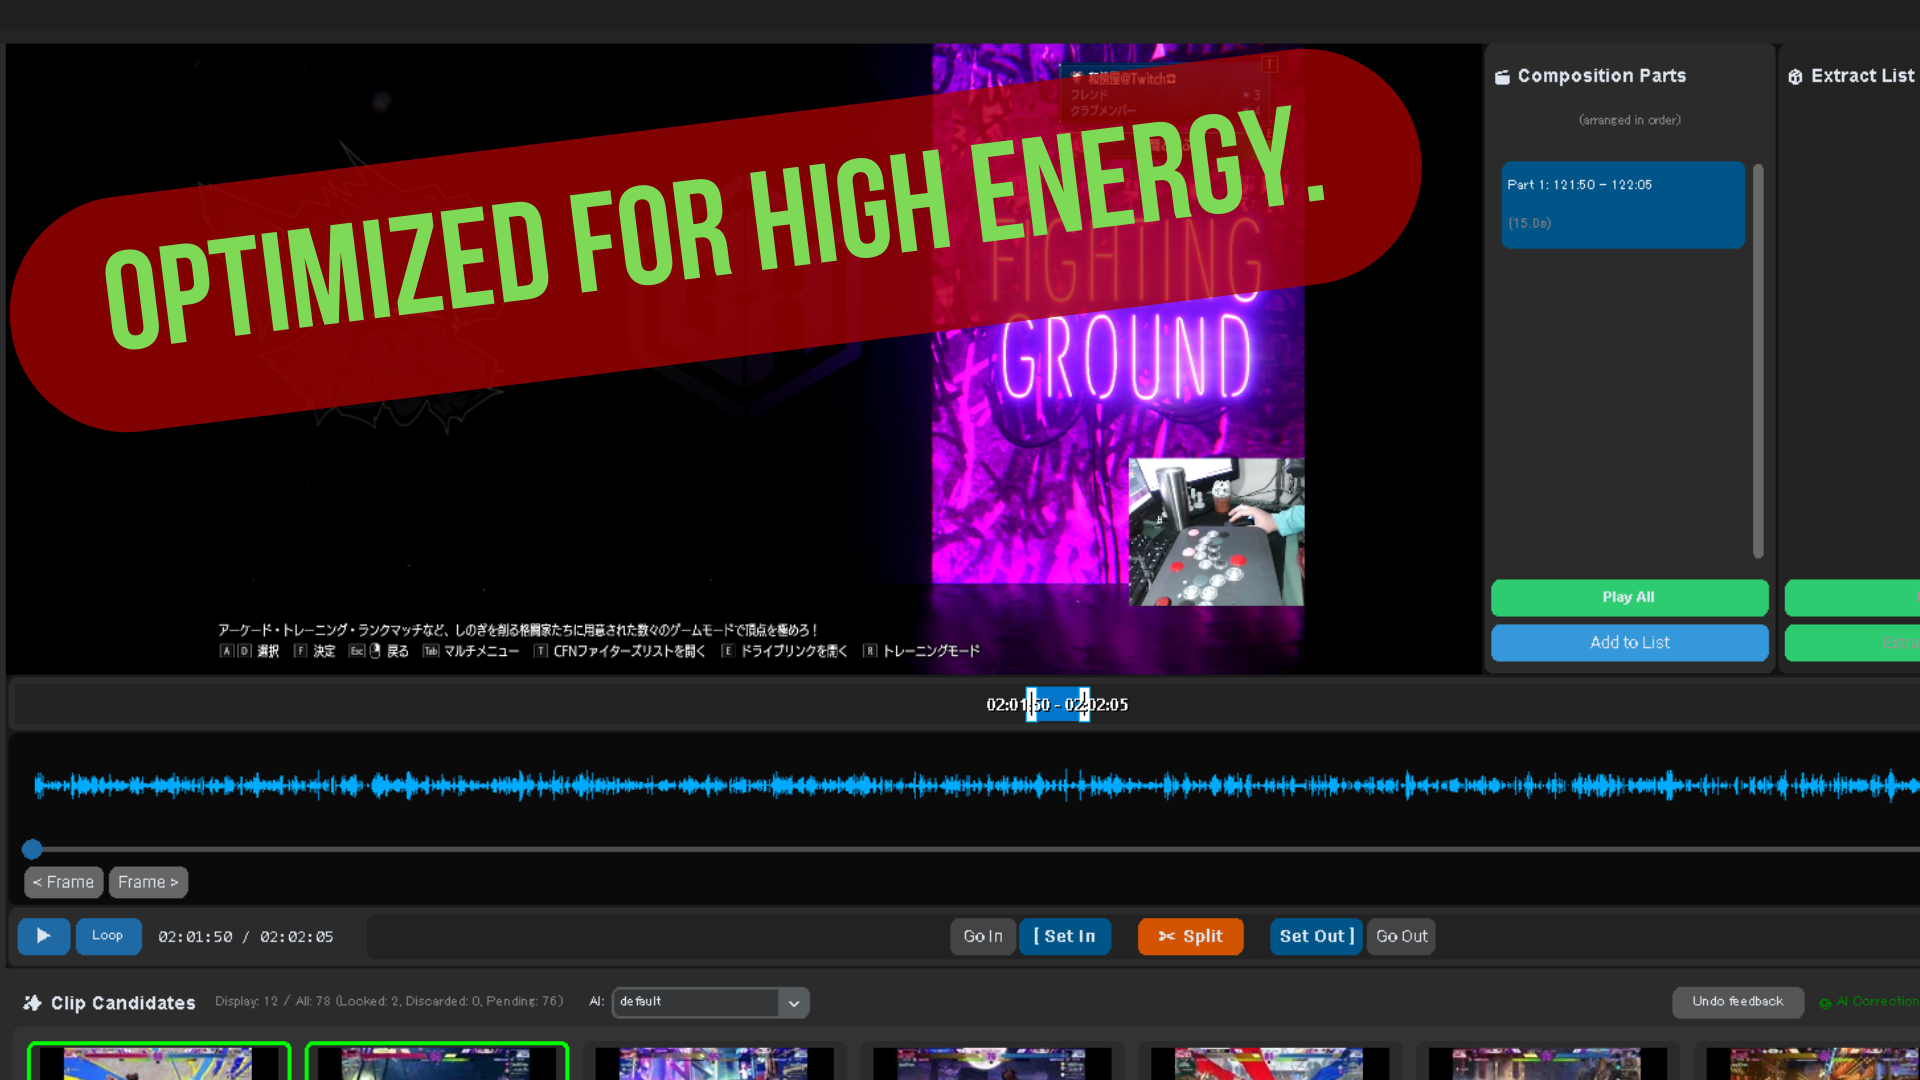
Task: Jump to Out point with Go Out
Action: 1401,936
